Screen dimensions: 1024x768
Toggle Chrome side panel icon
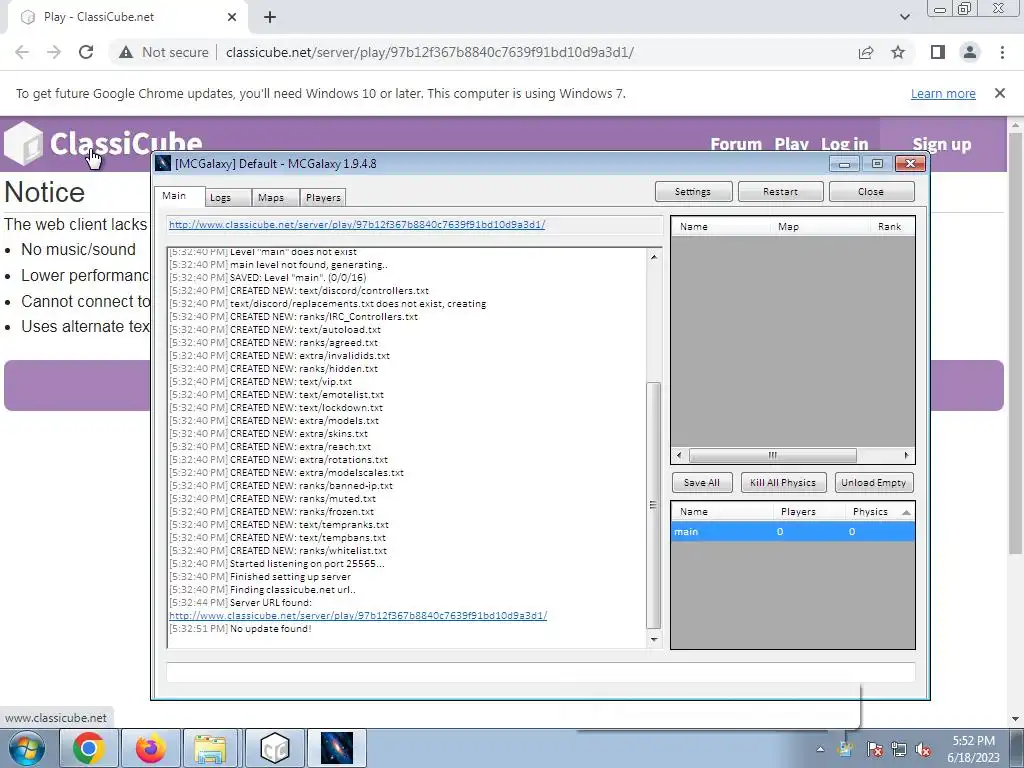tap(938, 52)
